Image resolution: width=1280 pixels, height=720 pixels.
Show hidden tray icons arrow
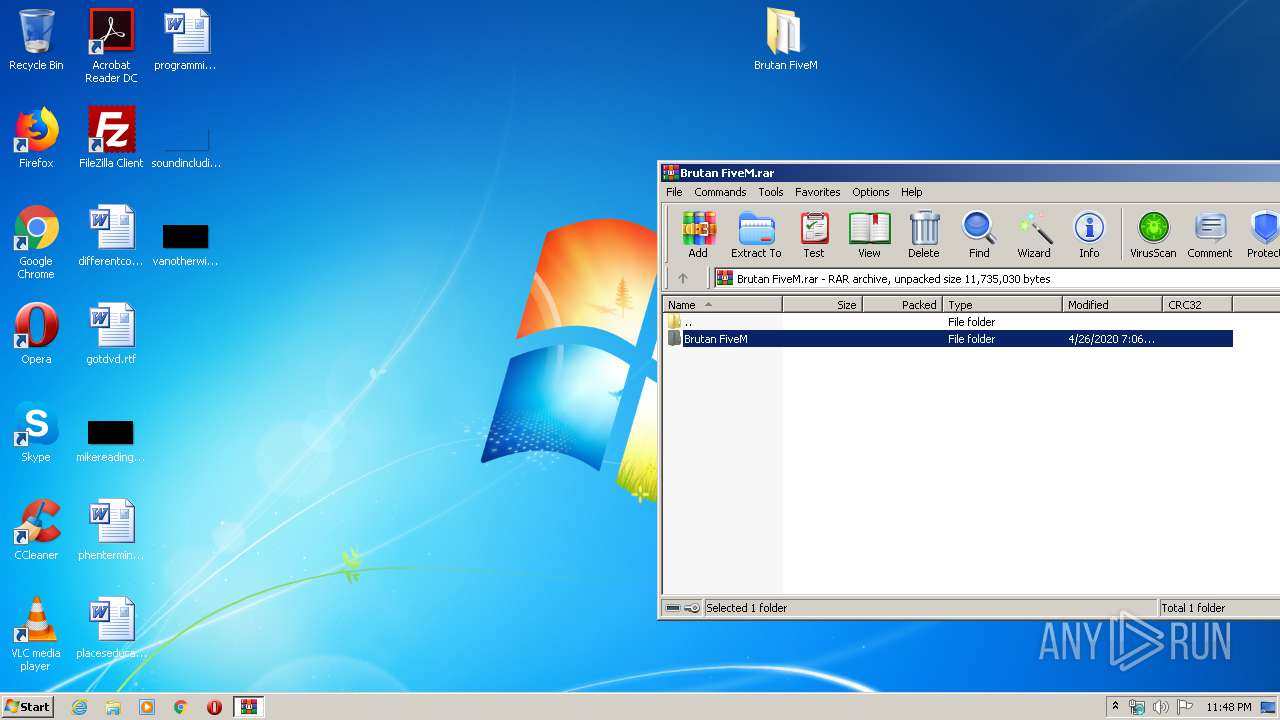pos(1115,707)
